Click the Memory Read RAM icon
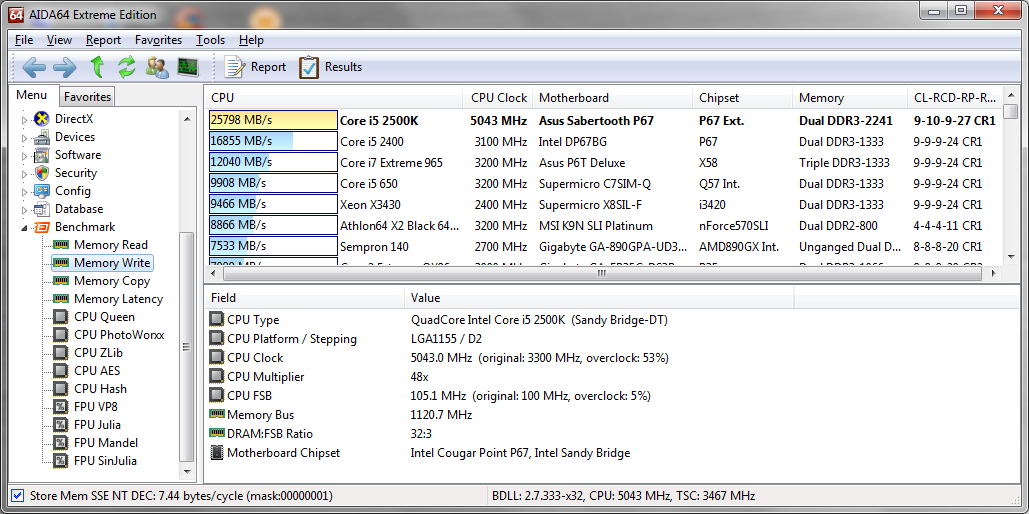The height and width of the screenshot is (514, 1029). pyautogui.click(x=61, y=245)
